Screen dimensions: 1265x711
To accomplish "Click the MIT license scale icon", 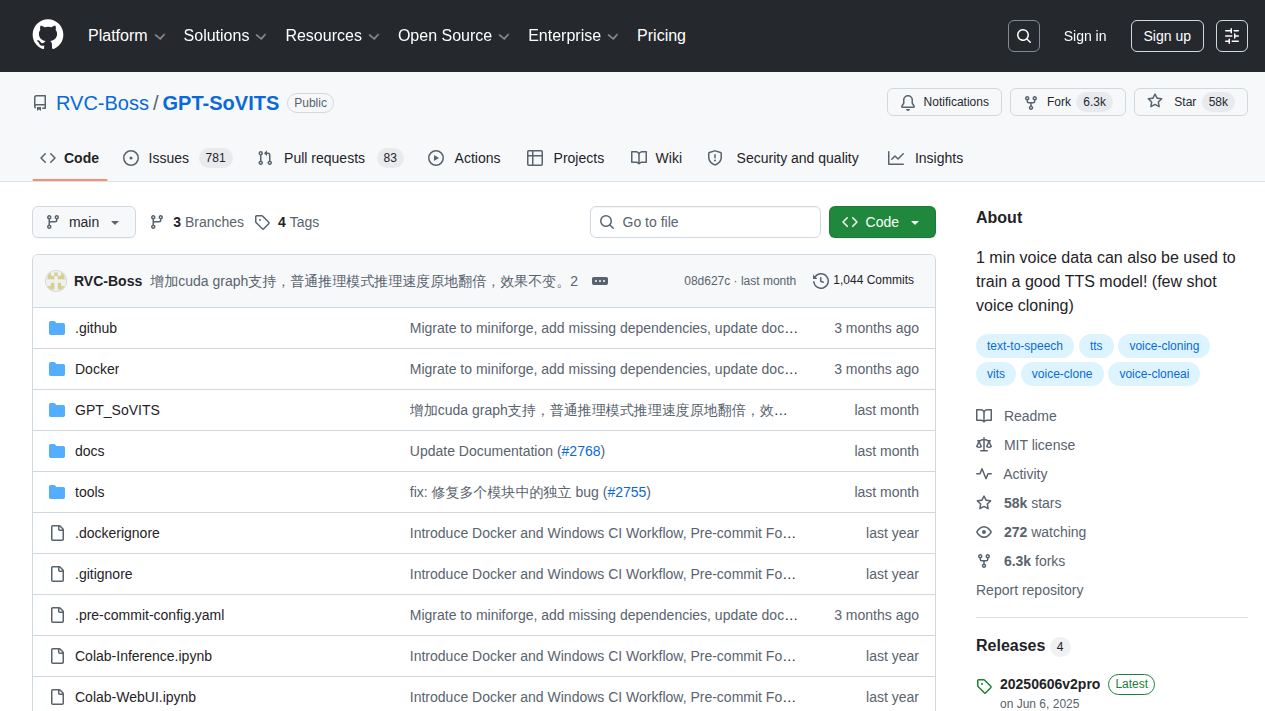I will (984, 445).
